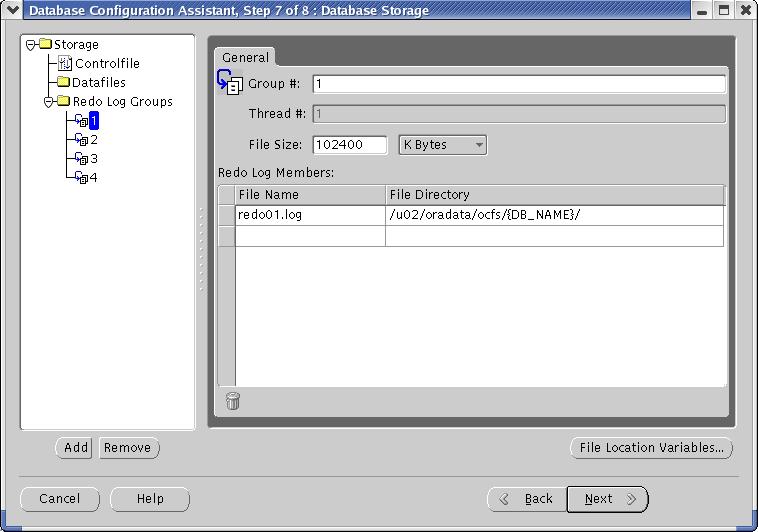Click the File Size input field
The image size is (758, 532).
pos(349,145)
